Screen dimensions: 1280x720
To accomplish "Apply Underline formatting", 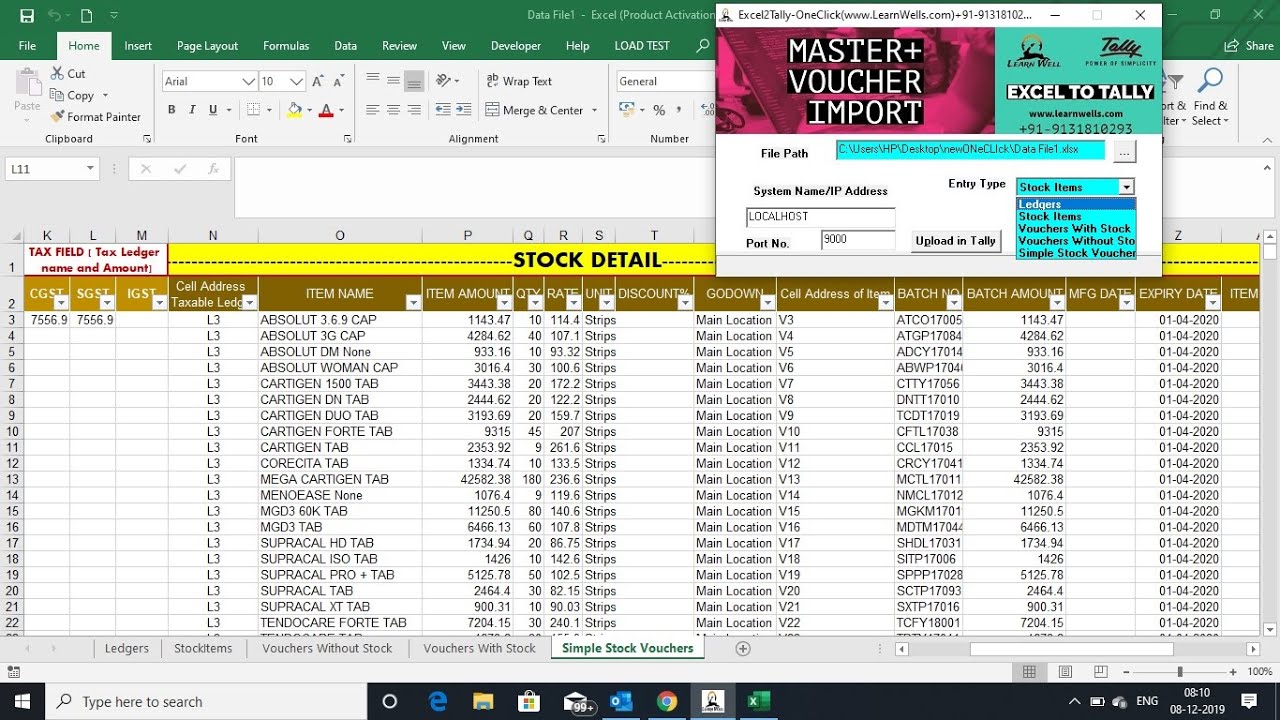I will [x=210, y=110].
